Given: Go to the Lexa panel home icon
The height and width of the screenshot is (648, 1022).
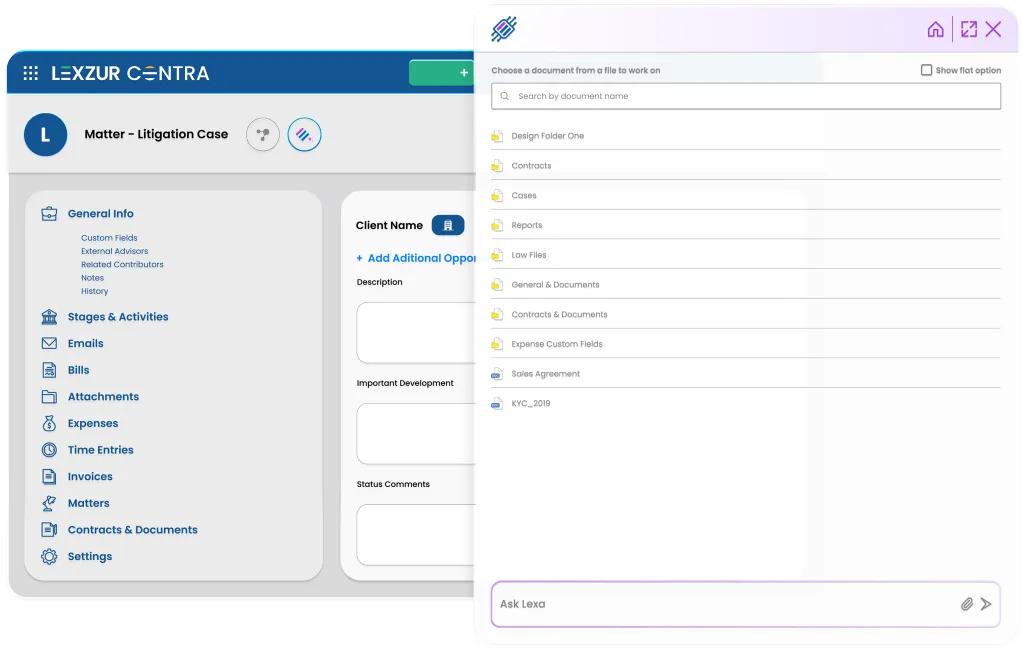Looking at the screenshot, I should 935,29.
